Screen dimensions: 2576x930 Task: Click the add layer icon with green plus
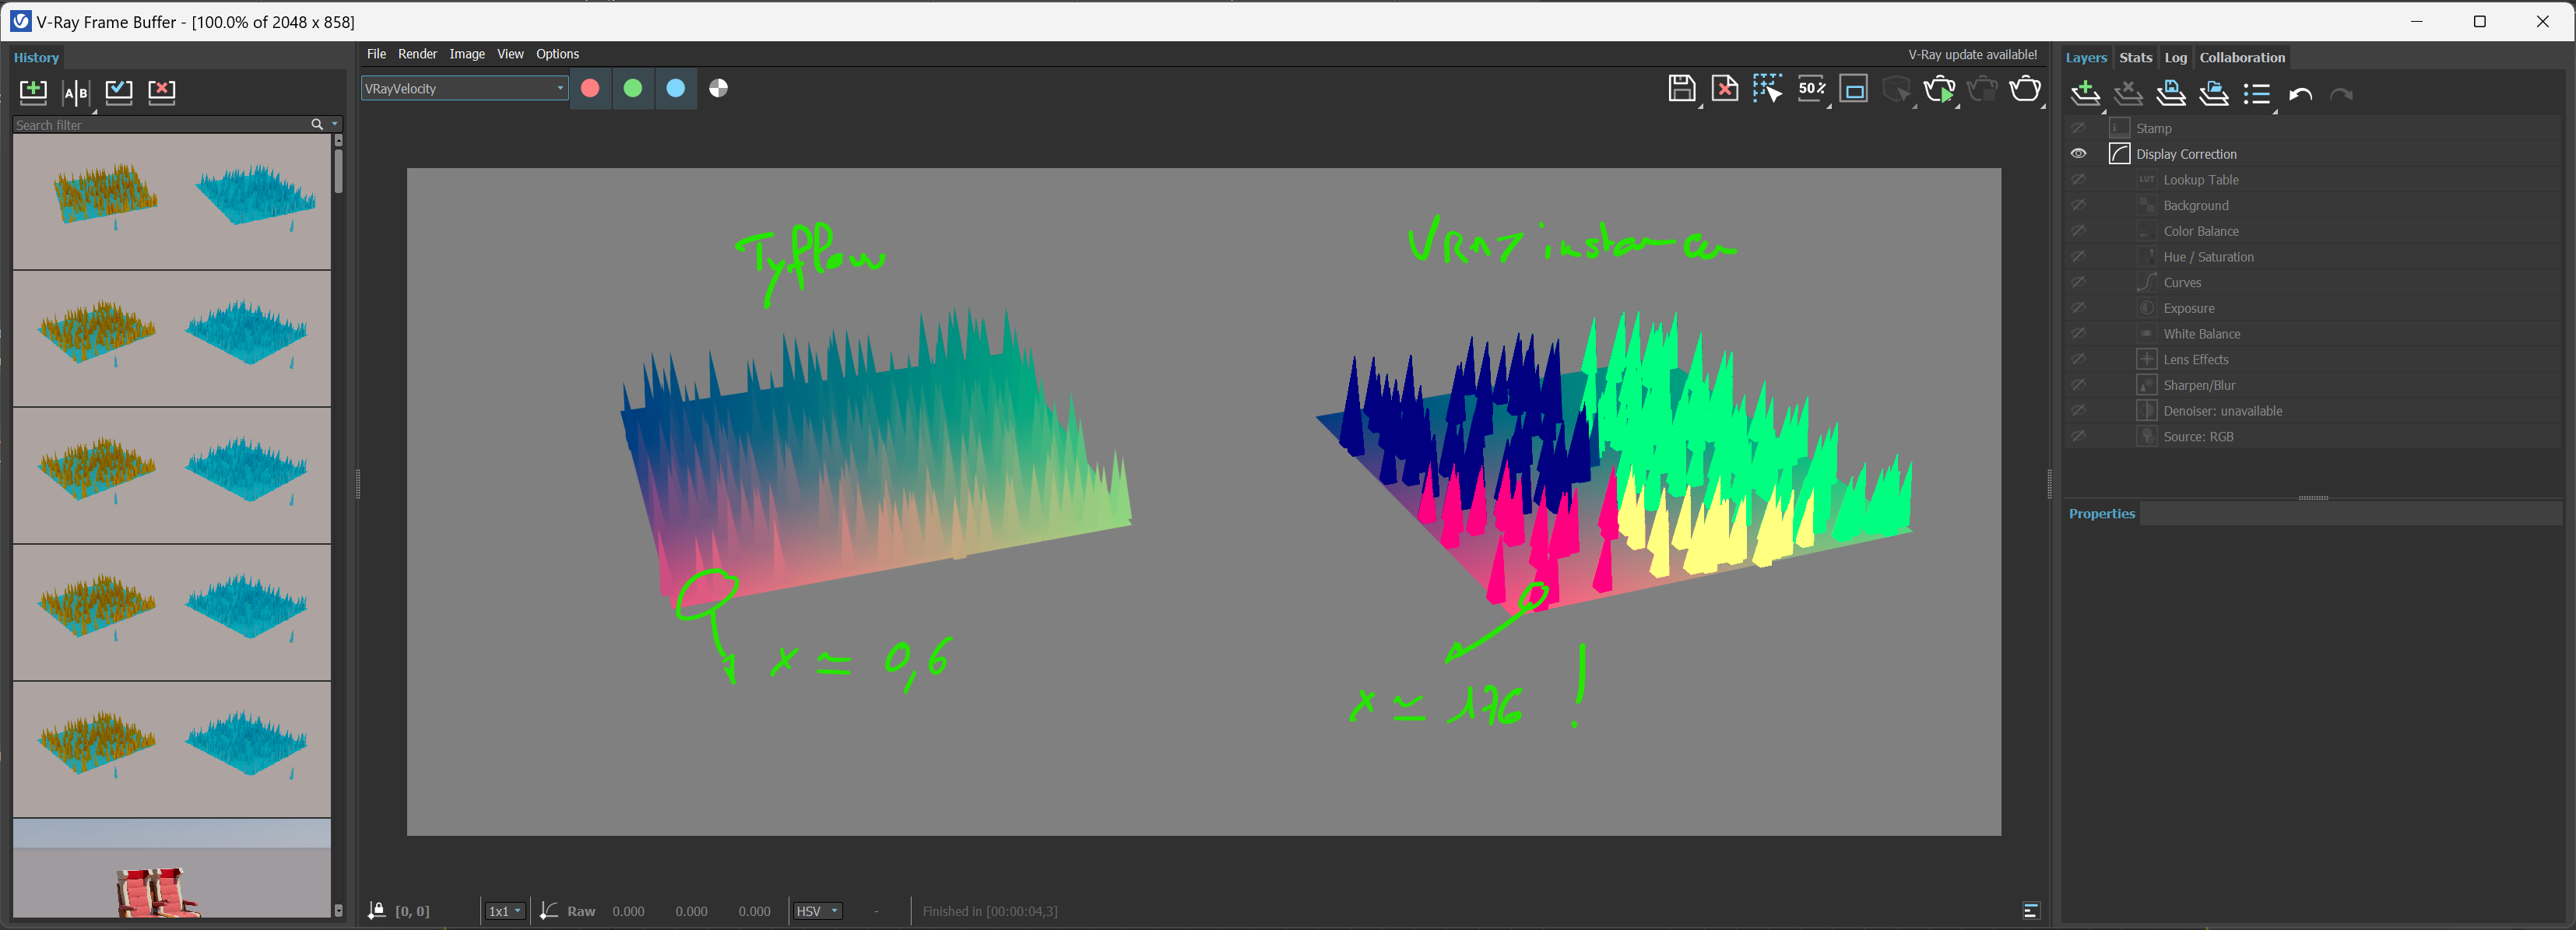tap(2085, 93)
